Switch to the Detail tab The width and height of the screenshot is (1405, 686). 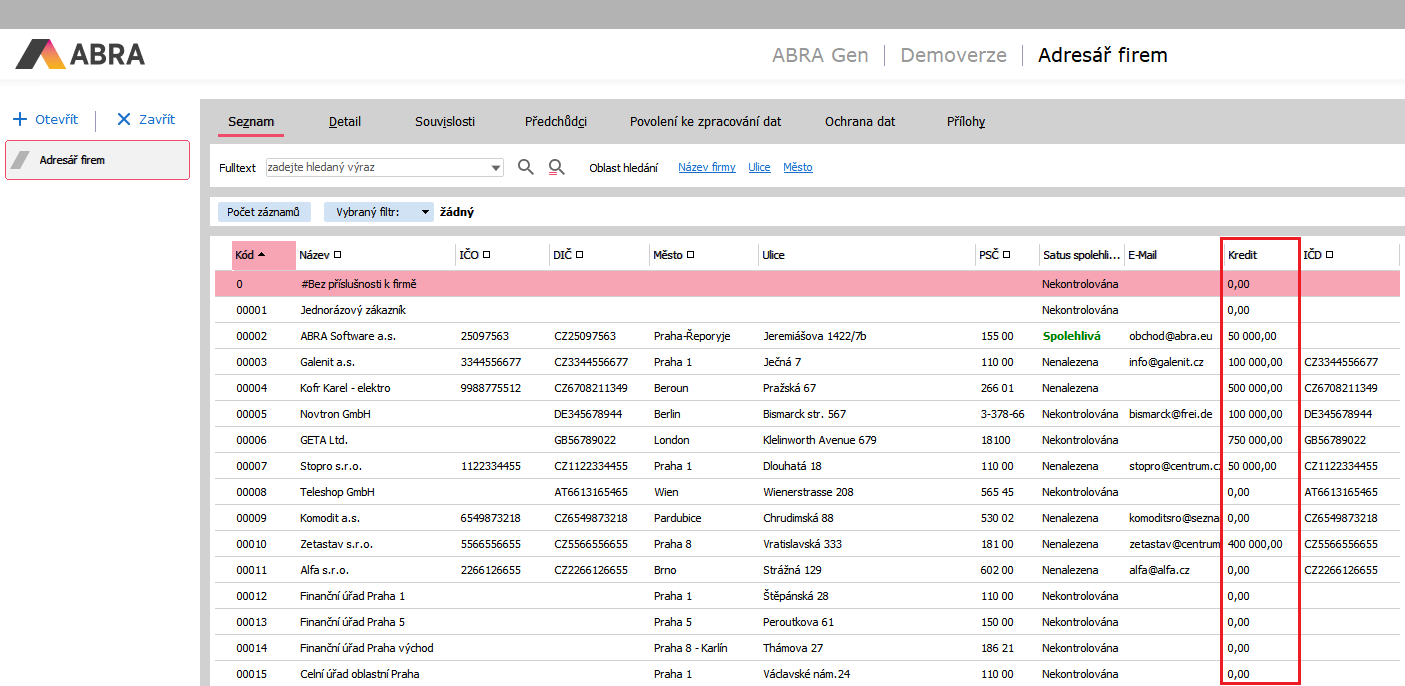pos(345,122)
